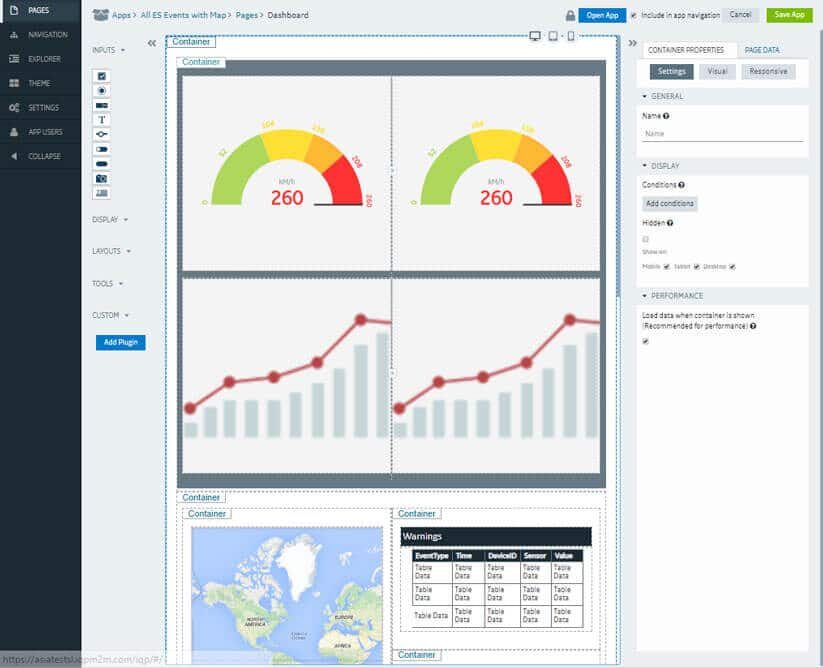Click the Save App button

(789, 15)
